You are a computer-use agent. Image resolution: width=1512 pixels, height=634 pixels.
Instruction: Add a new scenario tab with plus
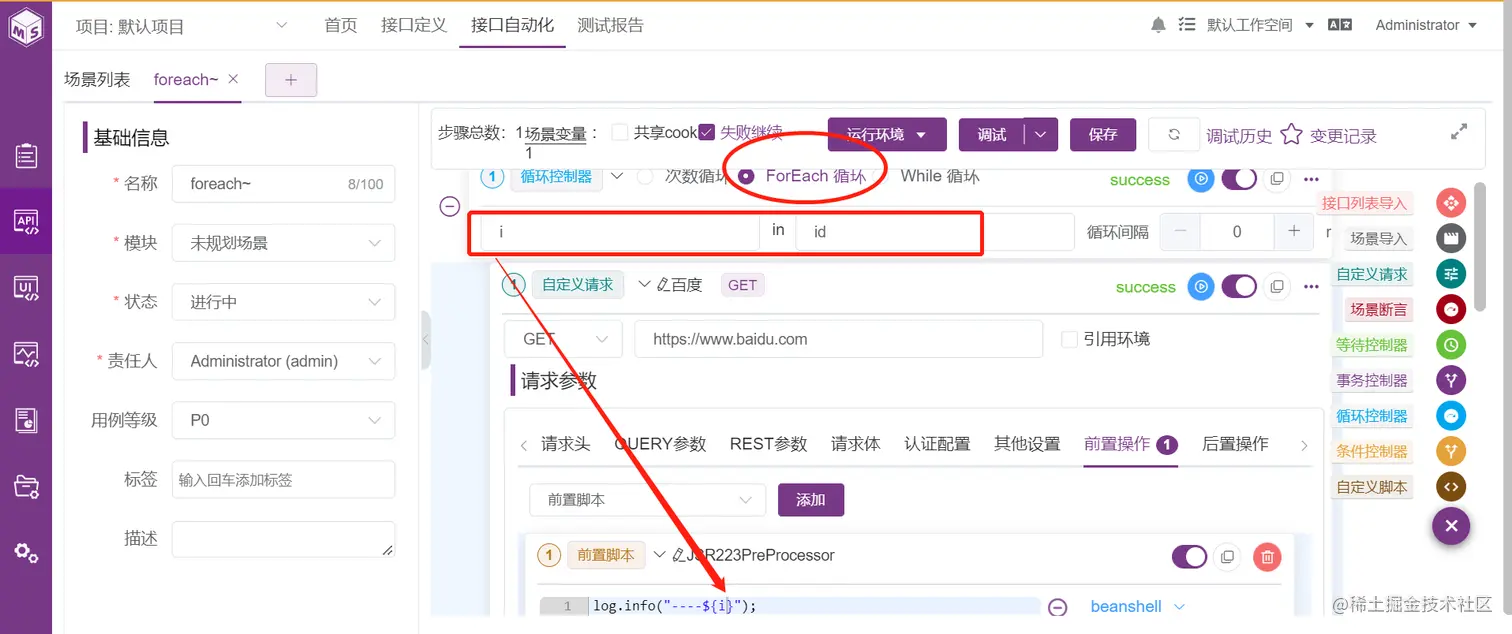pyautogui.click(x=291, y=80)
